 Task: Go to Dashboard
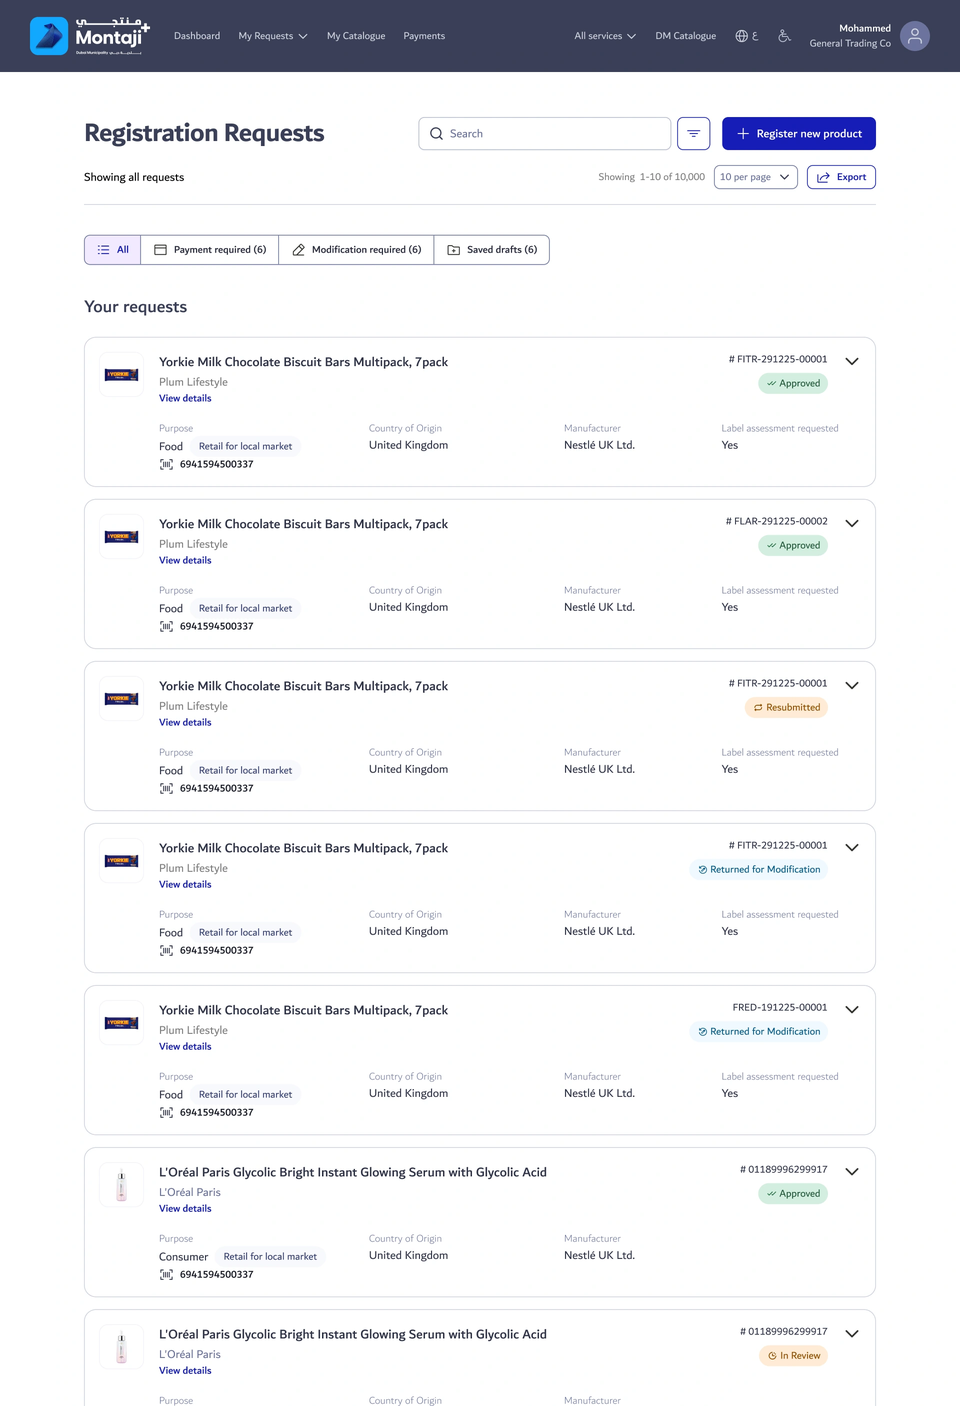[197, 36]
